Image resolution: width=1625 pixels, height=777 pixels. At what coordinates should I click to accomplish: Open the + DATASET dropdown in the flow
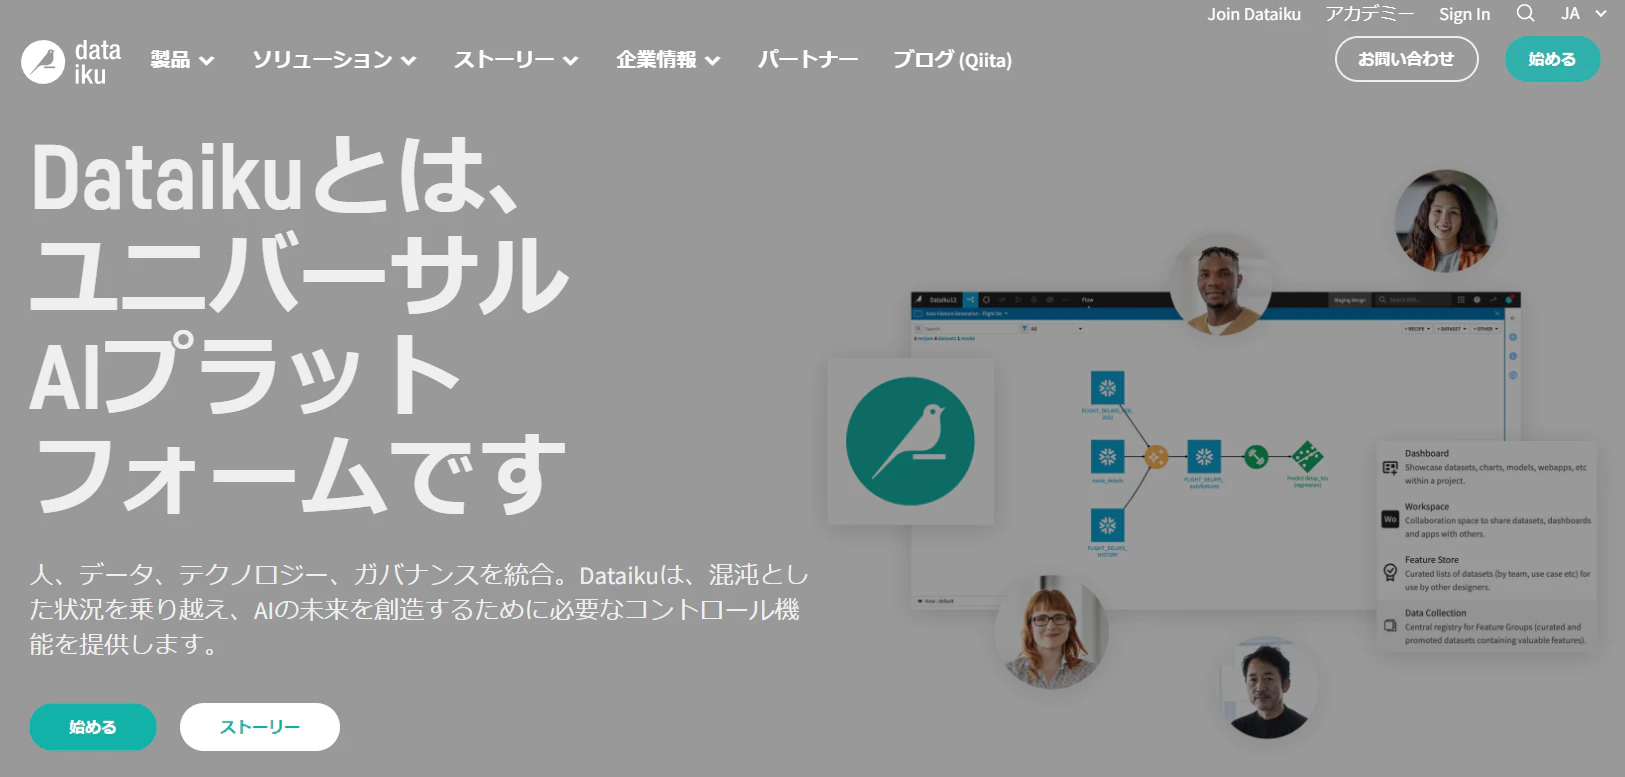(x=1451, y=328)
